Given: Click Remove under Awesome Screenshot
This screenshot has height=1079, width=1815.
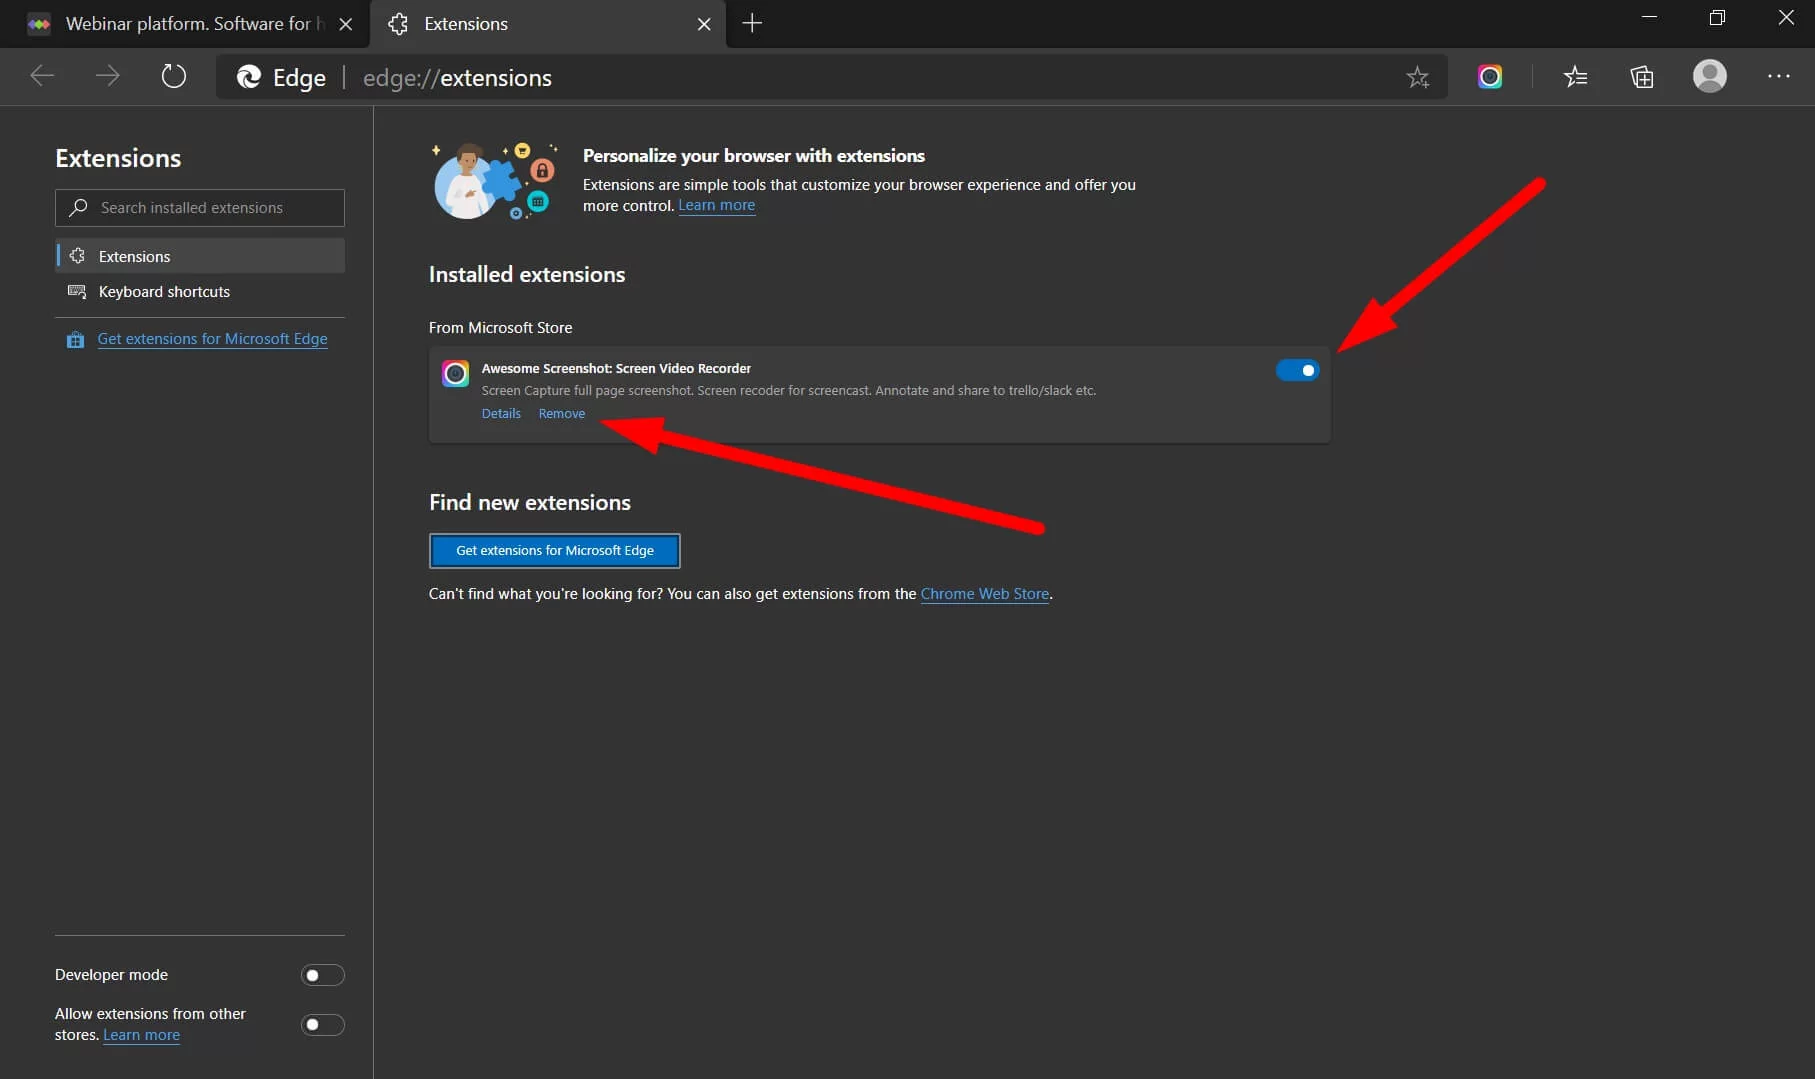Looking at the screenshot, I should (x=561, y=413).
